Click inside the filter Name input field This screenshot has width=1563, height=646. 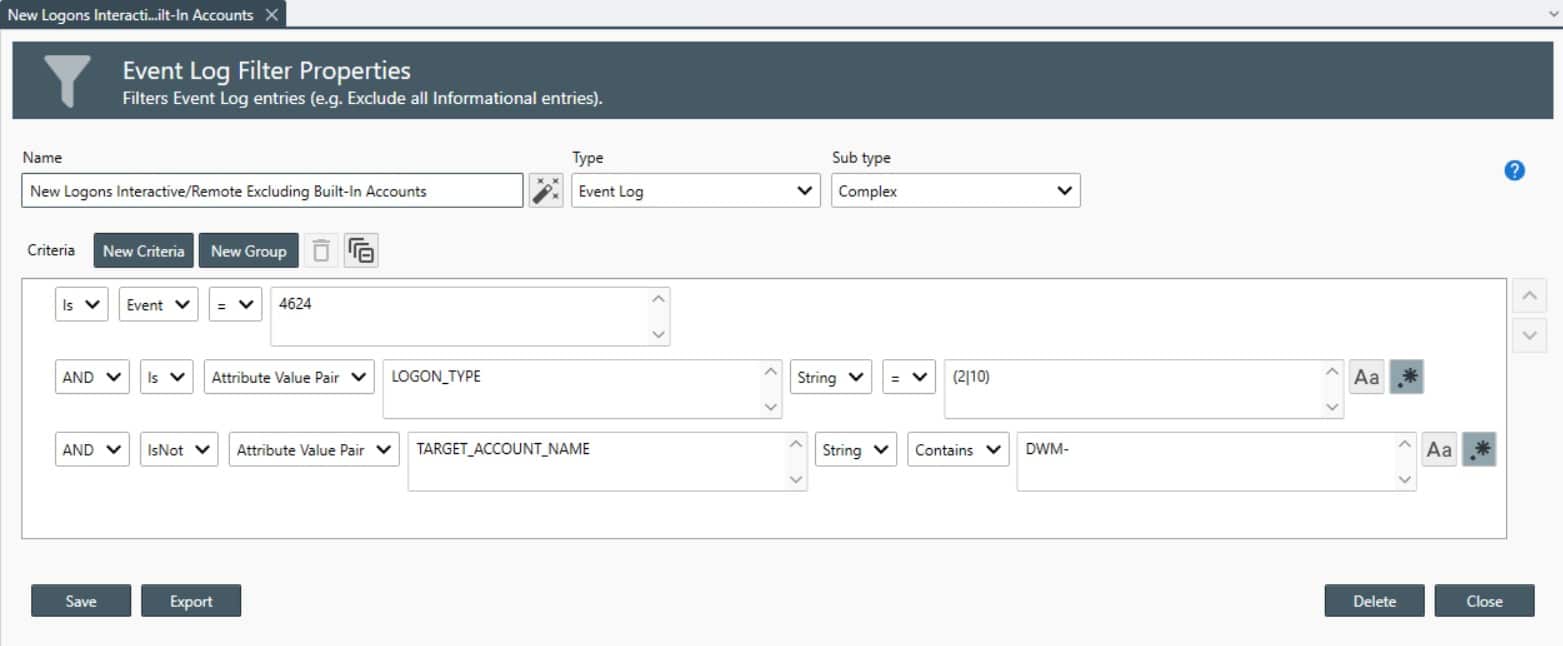pyautogui.click(x=270, y=190)
